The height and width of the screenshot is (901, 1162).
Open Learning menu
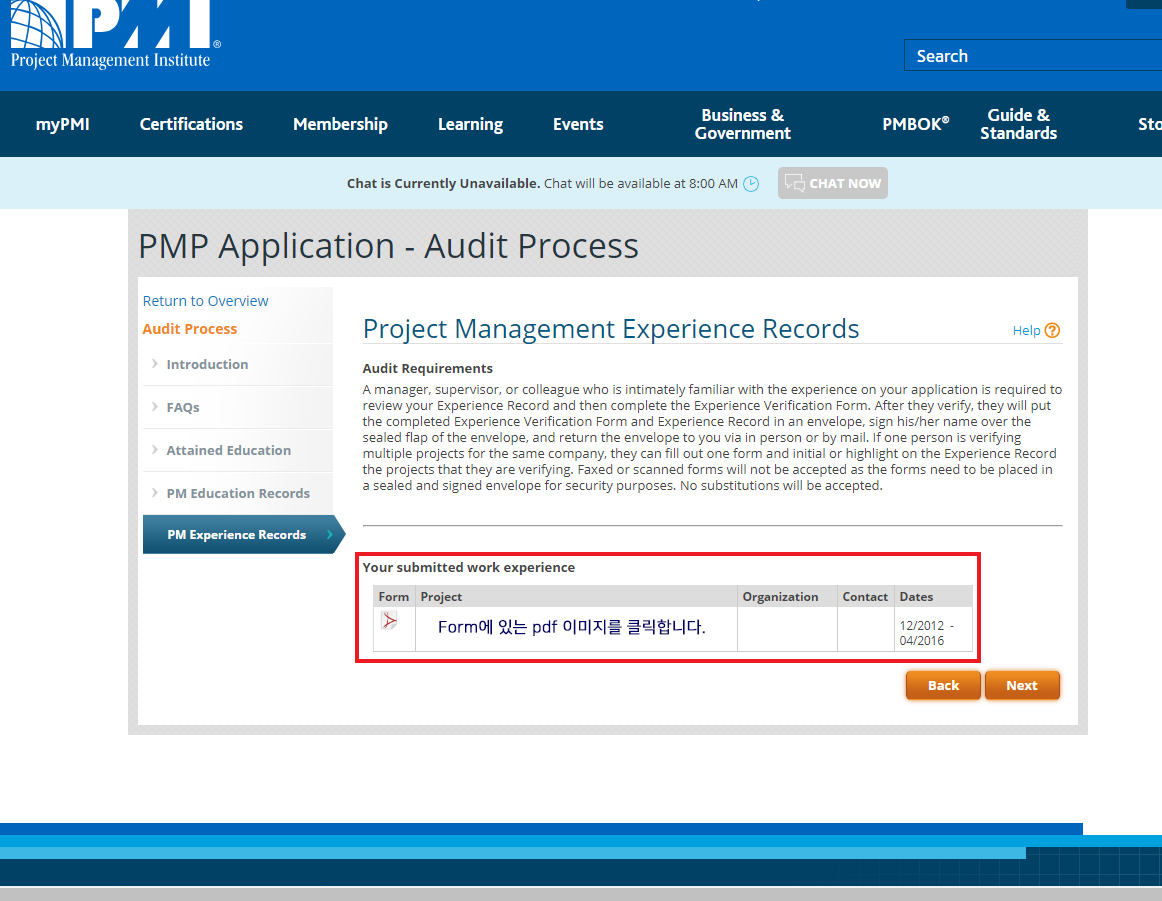[x=471, y=124]
